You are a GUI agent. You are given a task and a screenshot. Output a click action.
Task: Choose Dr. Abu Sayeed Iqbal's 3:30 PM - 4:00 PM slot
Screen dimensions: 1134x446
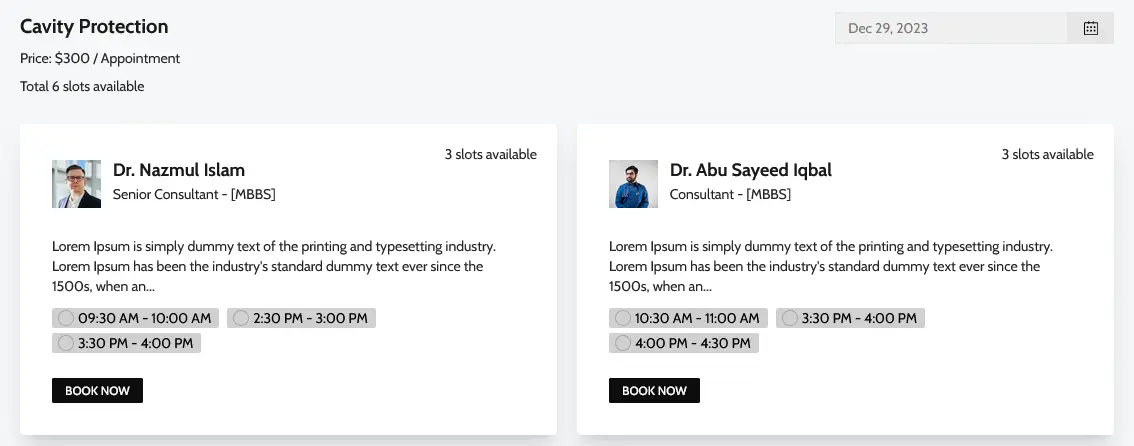pyautogui.click(x=850, y=318)
